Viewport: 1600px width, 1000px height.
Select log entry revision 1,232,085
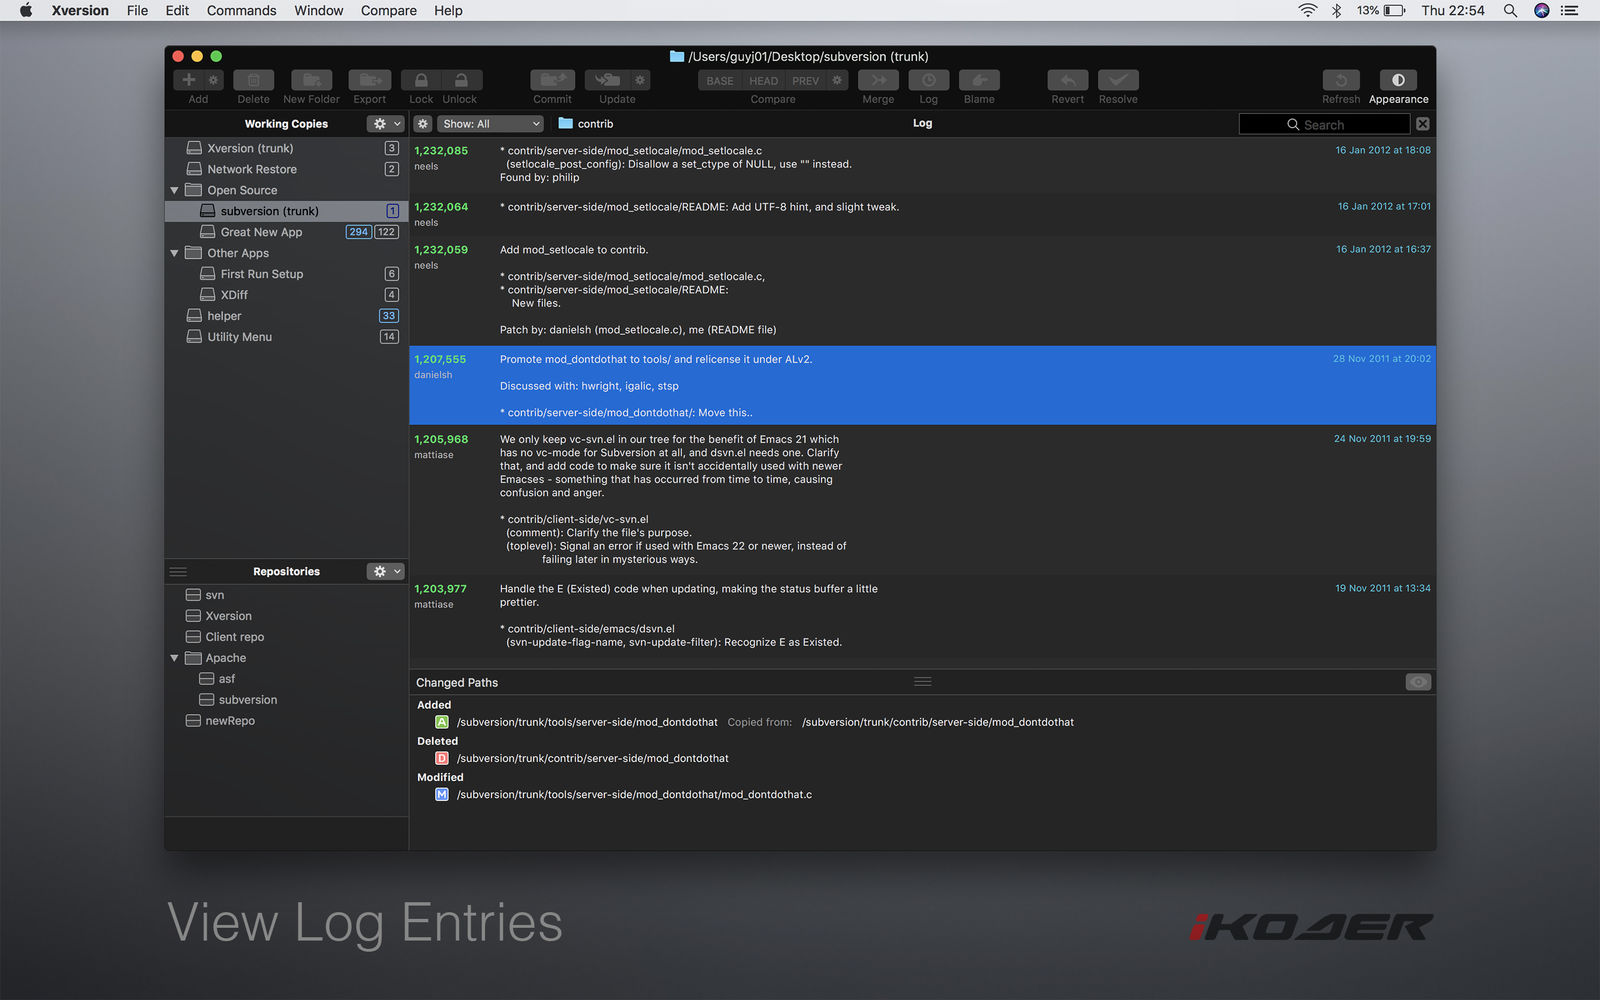(x=922, y=165)
